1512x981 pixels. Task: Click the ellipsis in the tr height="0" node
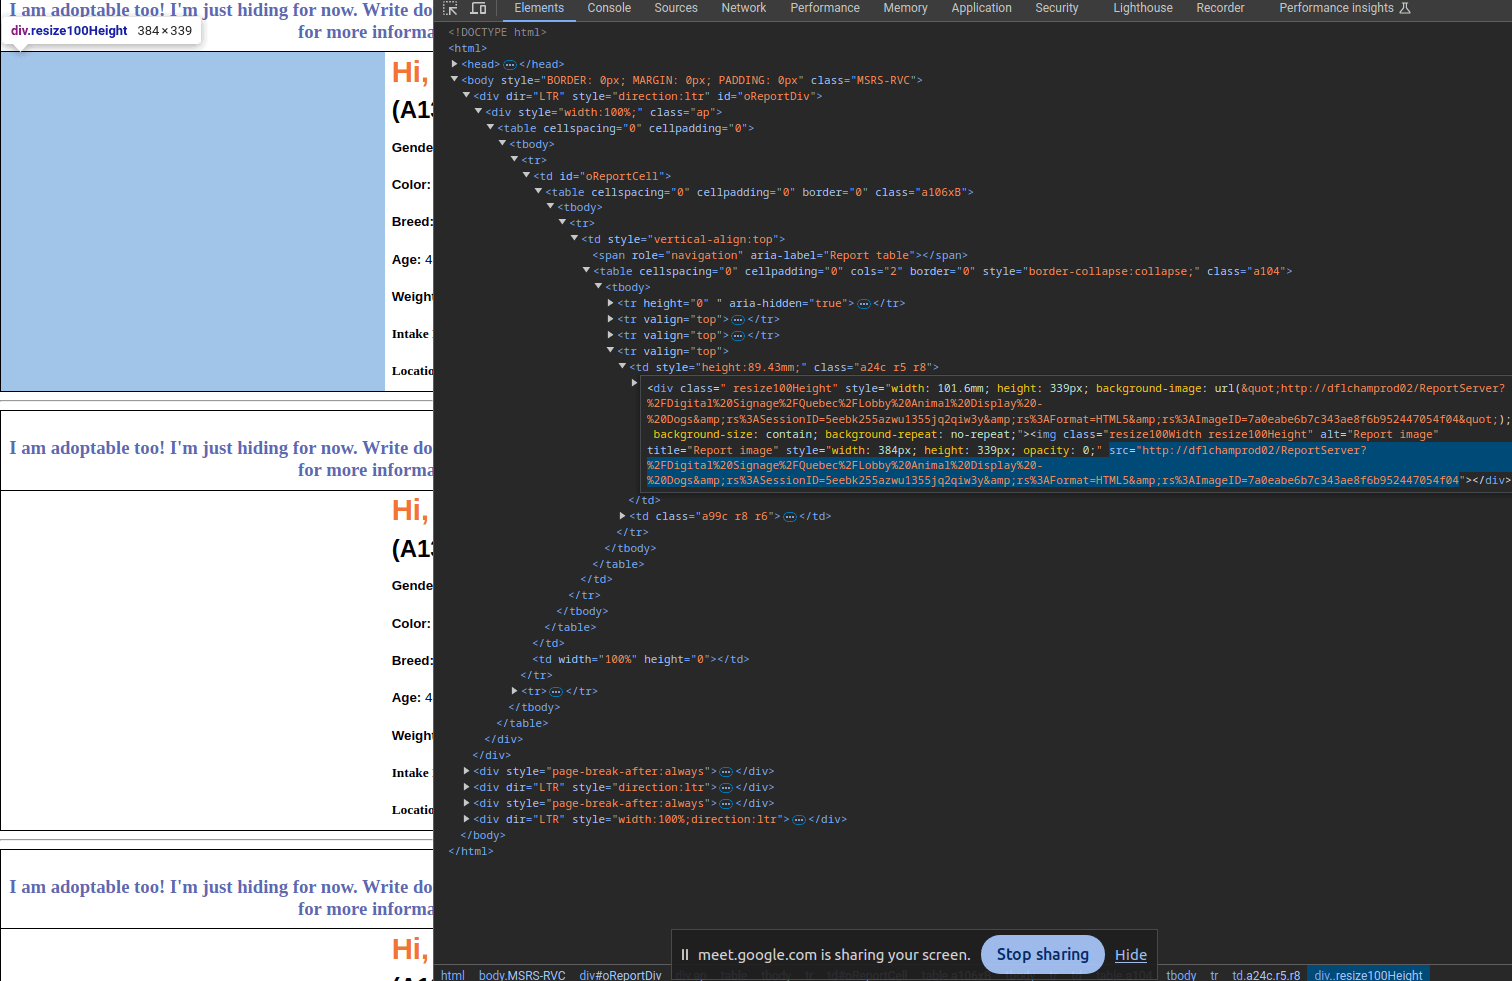[864, 304]
